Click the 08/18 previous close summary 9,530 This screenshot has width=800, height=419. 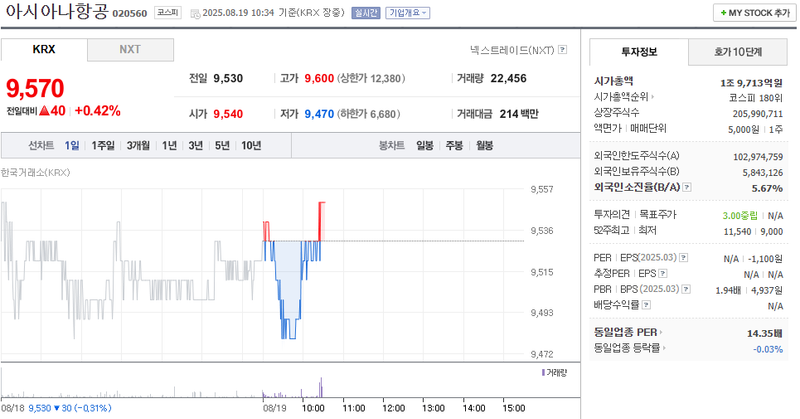click(x=40, y=408)
